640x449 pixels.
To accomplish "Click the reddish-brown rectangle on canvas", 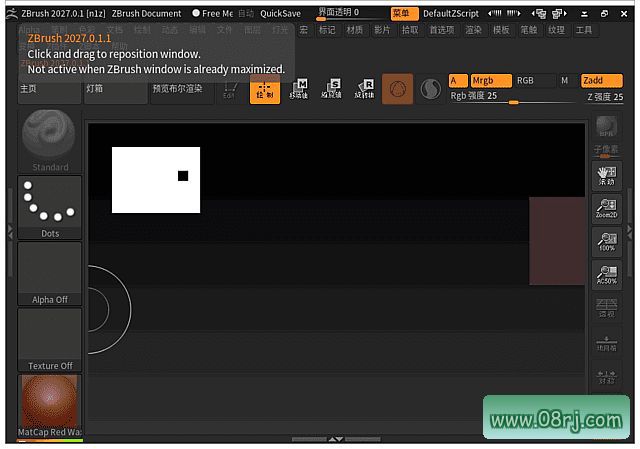I will [557, 241].
